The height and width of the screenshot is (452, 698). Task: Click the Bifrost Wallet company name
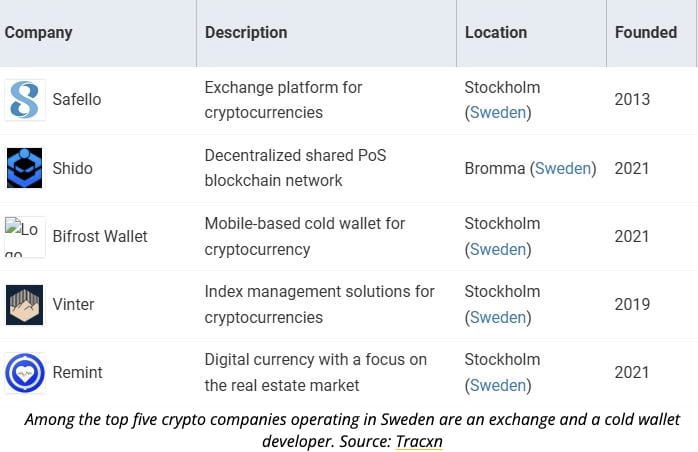[100, 236]
